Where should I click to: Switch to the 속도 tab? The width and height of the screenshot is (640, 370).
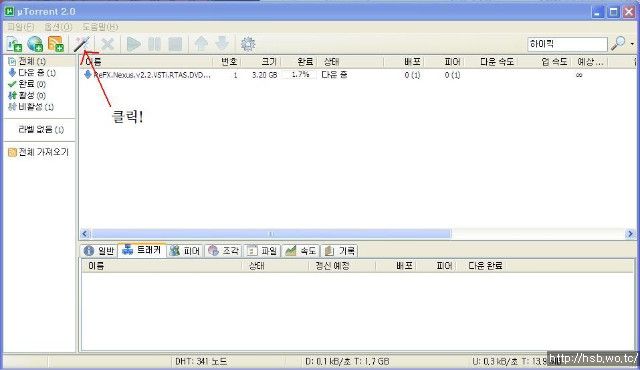(x=301, y=250)
